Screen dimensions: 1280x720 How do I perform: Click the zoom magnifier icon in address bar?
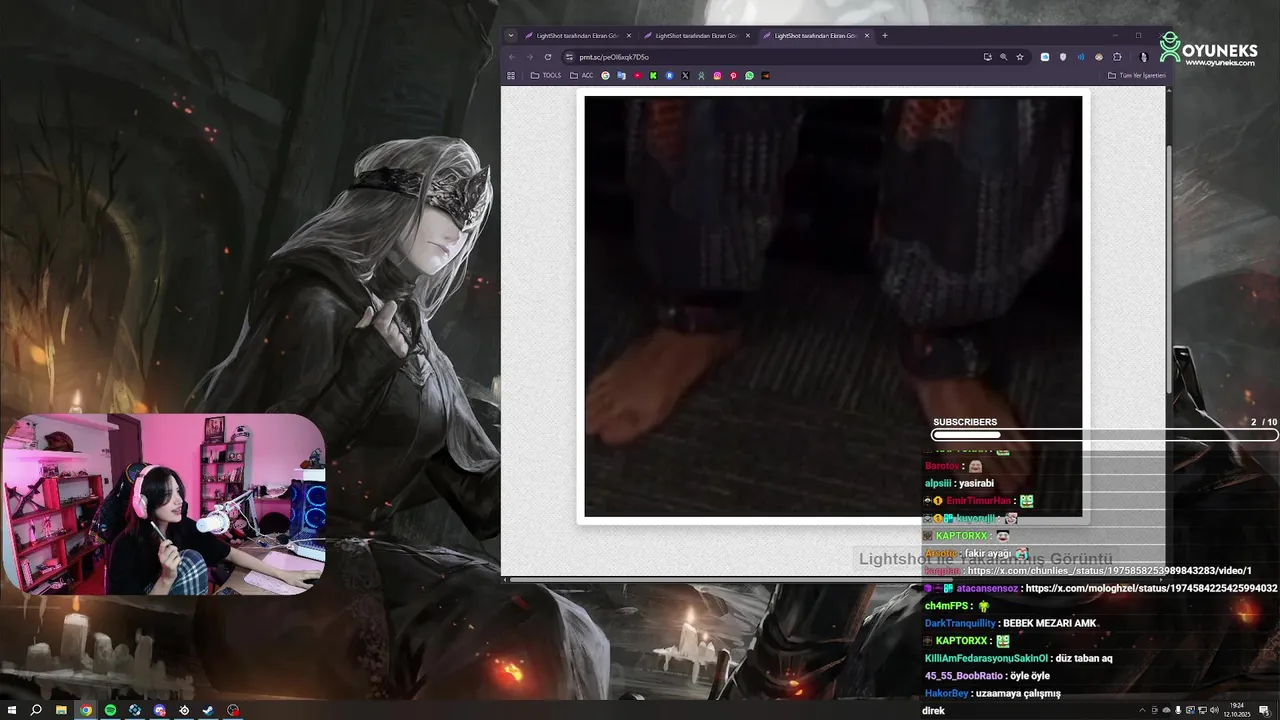tap(1003, 57)
